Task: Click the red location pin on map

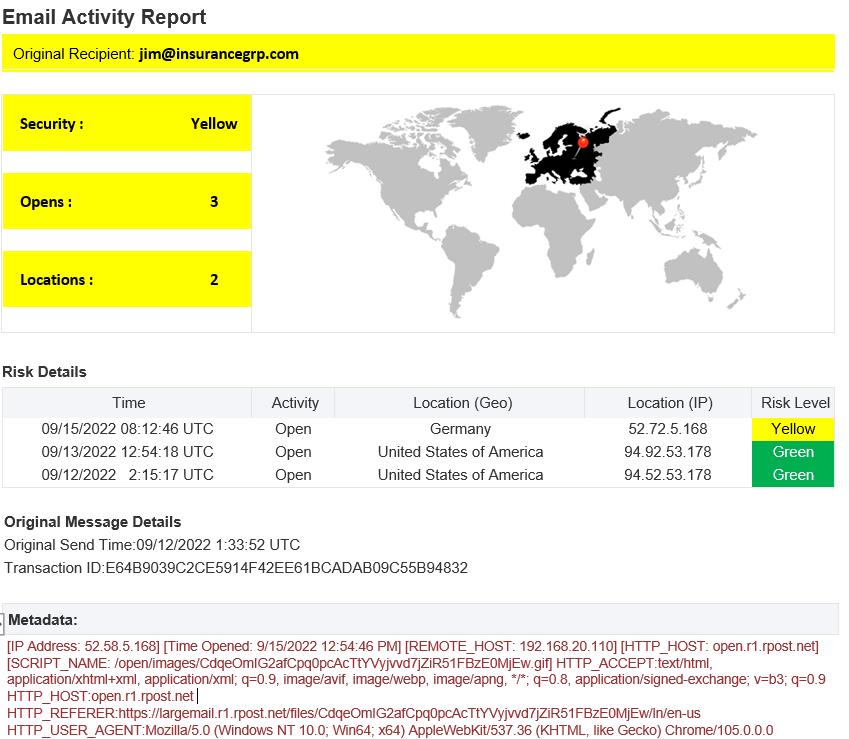Action: (583, 143)
